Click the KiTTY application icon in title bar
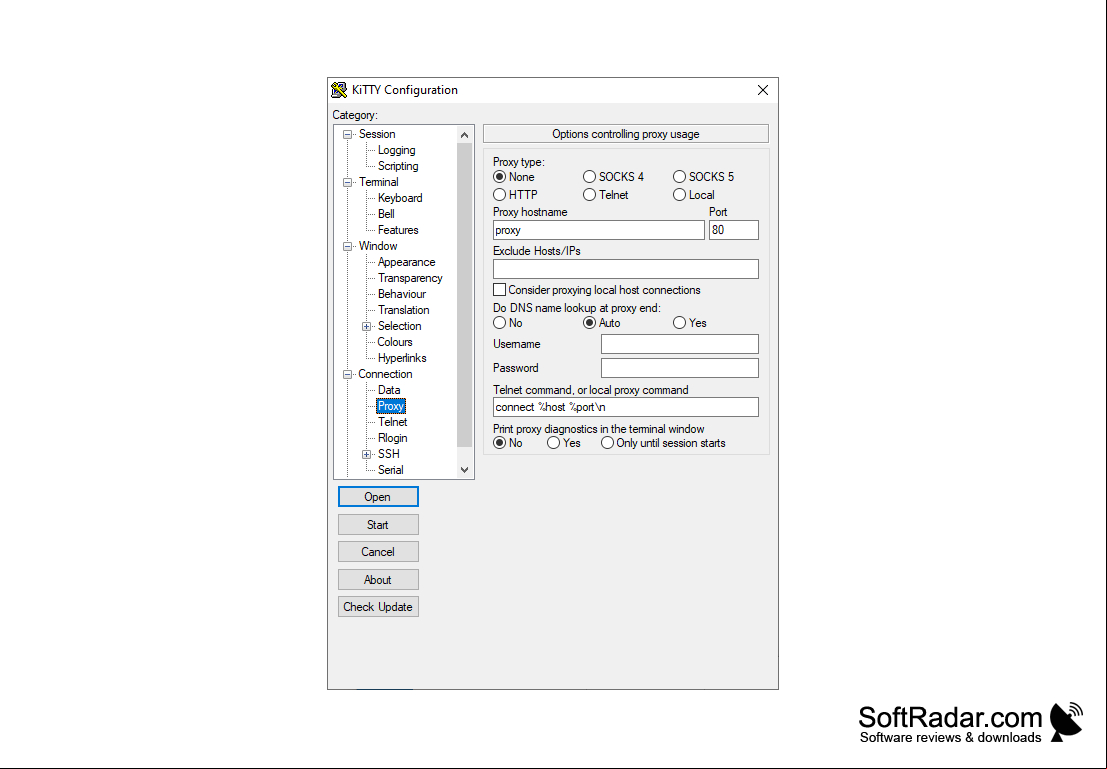The image size is (1107, 769). point(339,90)
